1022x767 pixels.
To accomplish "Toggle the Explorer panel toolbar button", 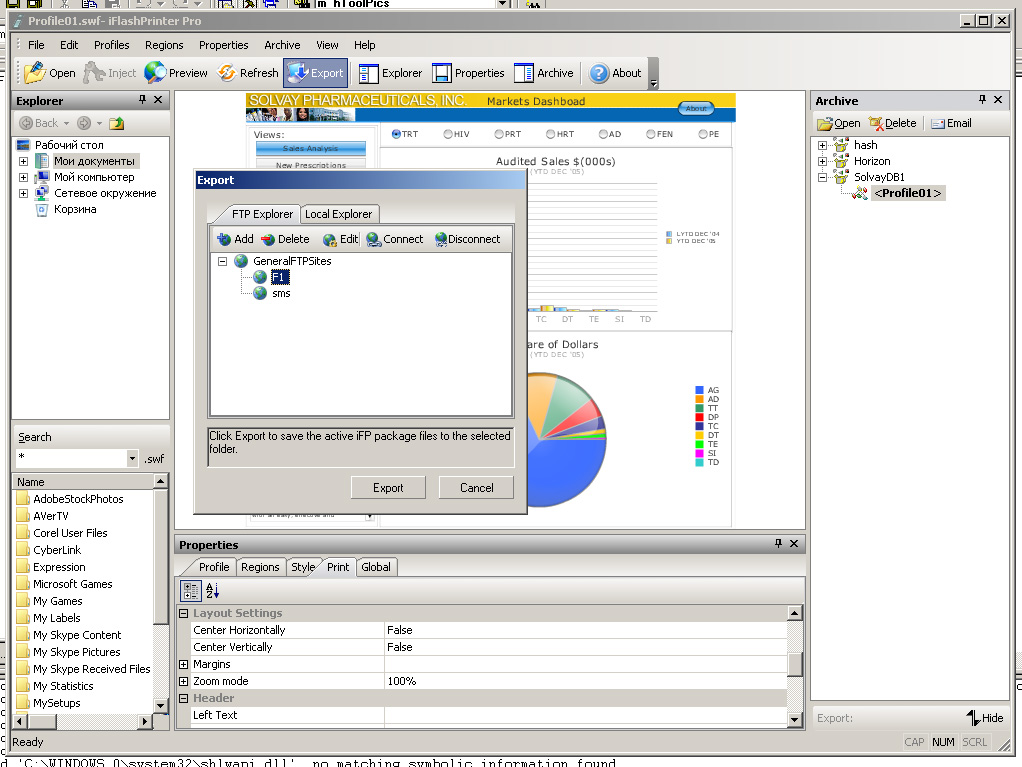I will tap(390, 73).
